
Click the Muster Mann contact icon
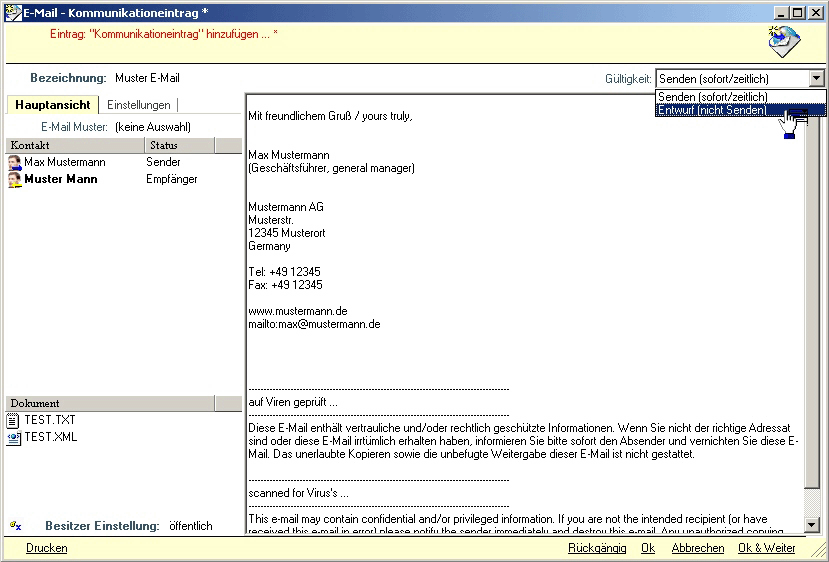tap(15, 180)
